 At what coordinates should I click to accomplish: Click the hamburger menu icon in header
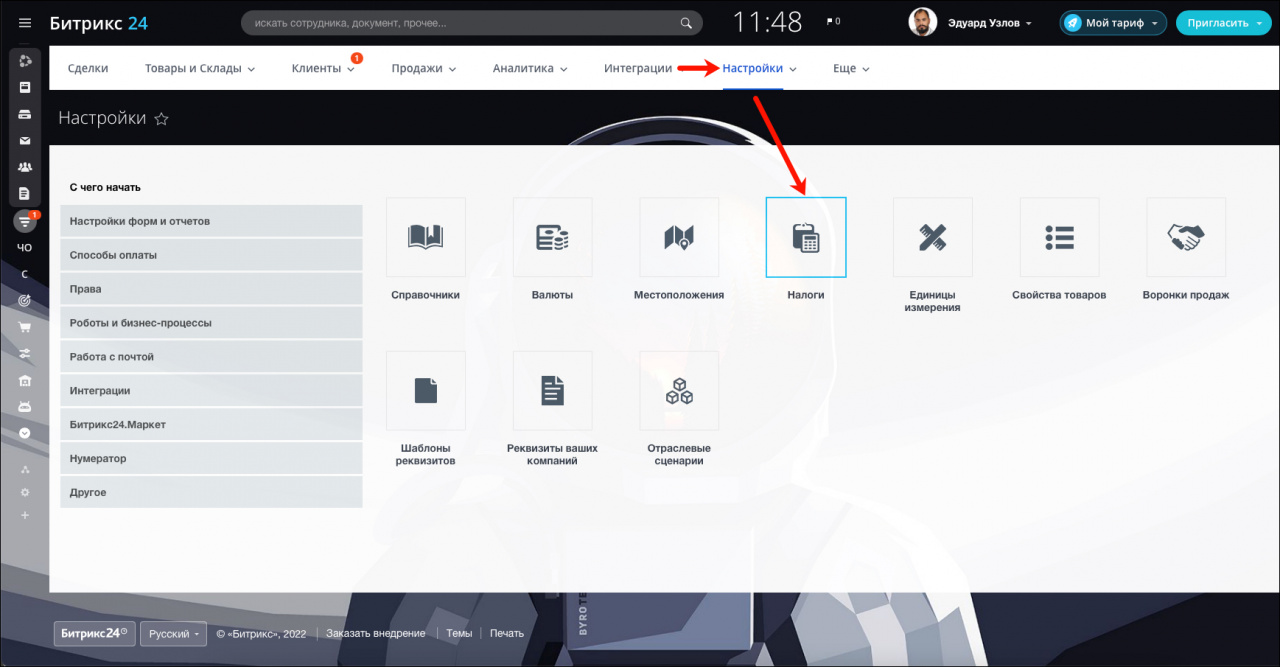(x=25, y=23)
